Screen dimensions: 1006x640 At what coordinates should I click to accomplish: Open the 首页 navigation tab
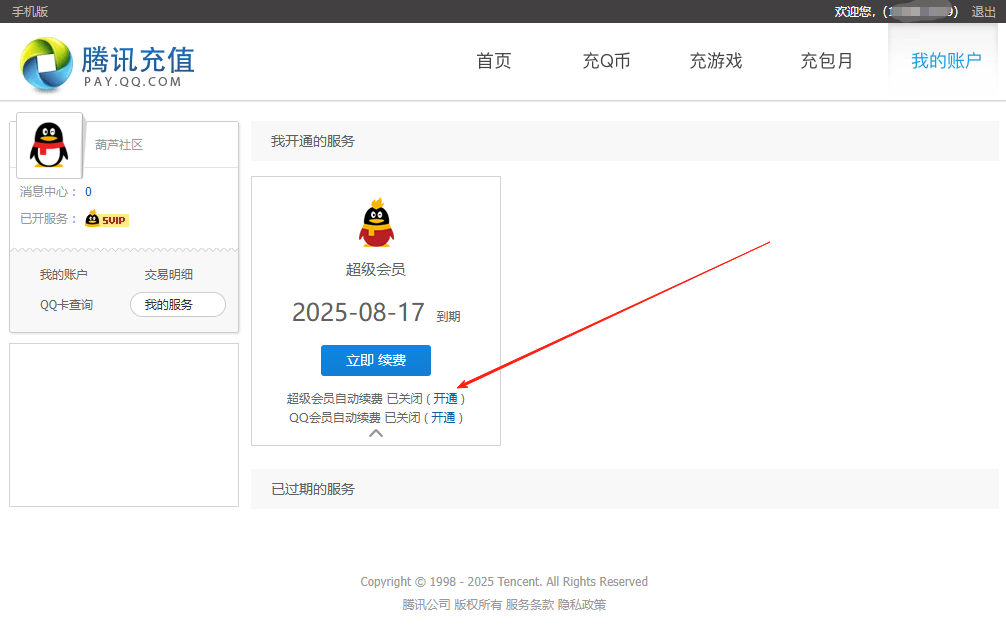[493, 61]
